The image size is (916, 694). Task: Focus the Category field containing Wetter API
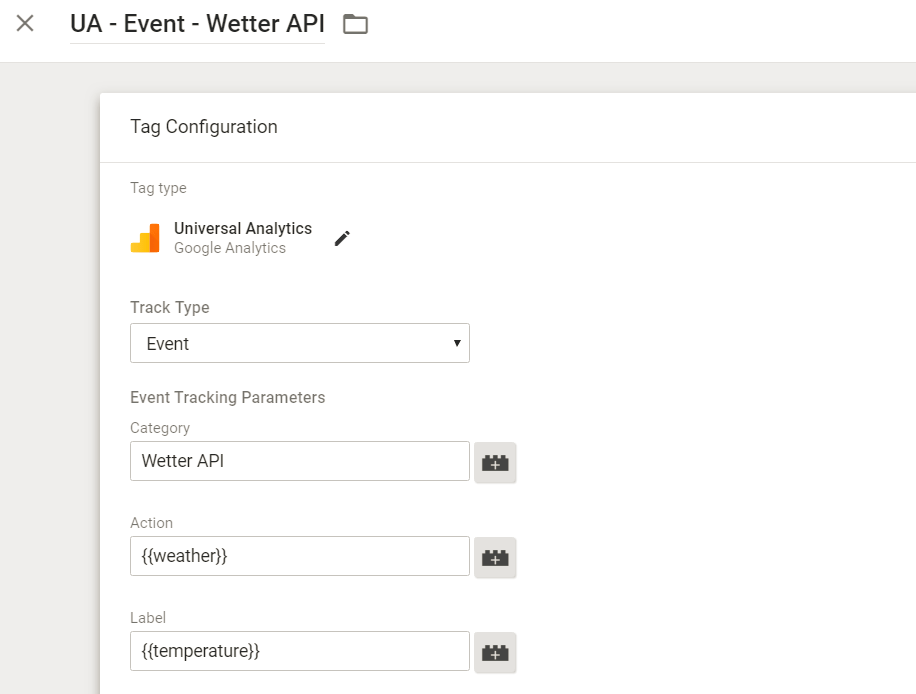299,461
